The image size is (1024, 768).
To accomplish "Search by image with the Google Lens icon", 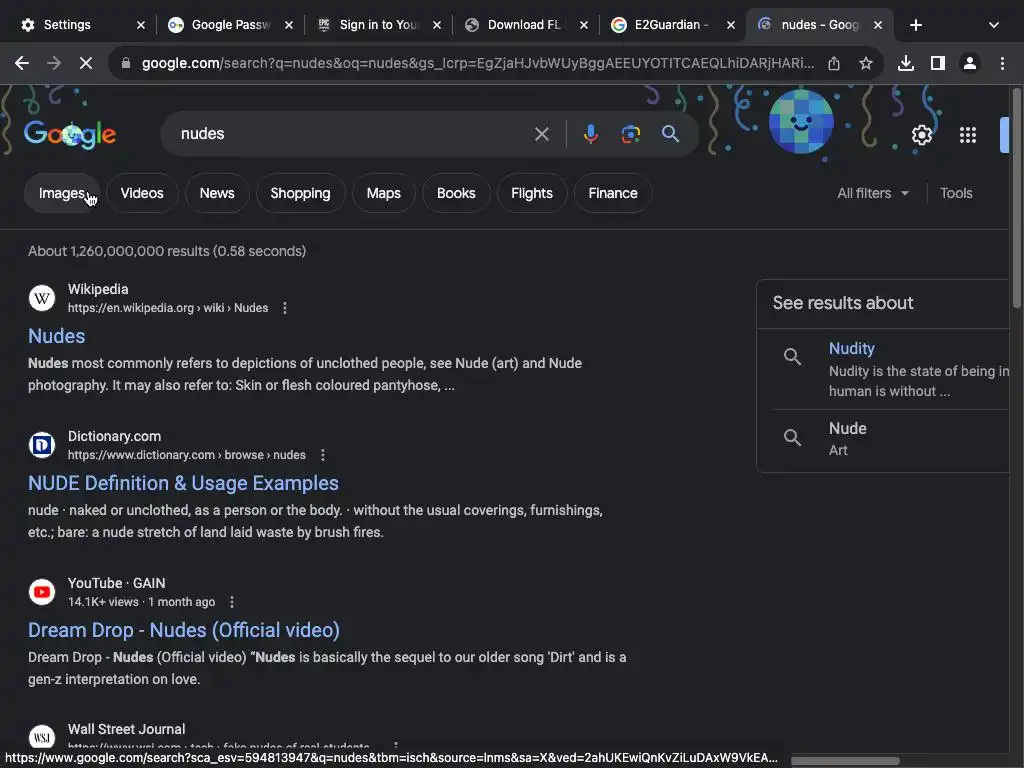I will tap(630, 134).
